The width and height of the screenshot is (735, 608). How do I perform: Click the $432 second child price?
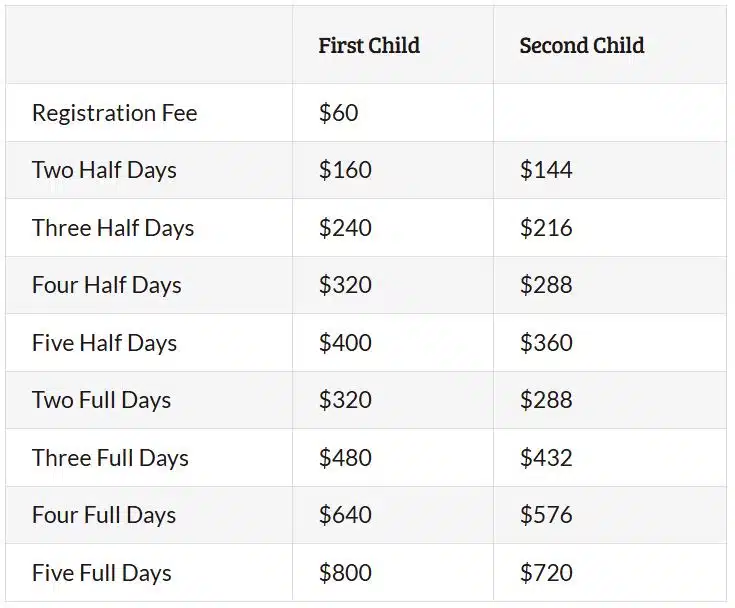tap(546, 458)
